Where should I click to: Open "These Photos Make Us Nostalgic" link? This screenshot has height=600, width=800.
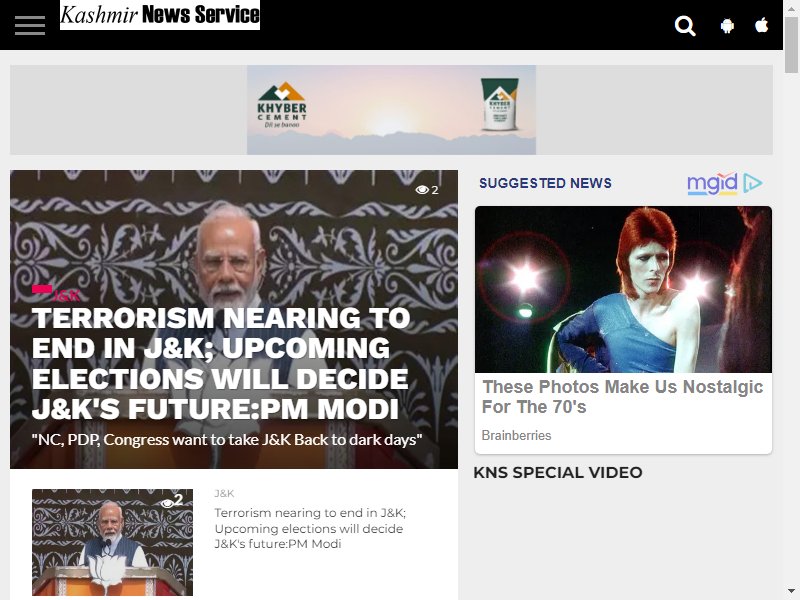[622, 397]
